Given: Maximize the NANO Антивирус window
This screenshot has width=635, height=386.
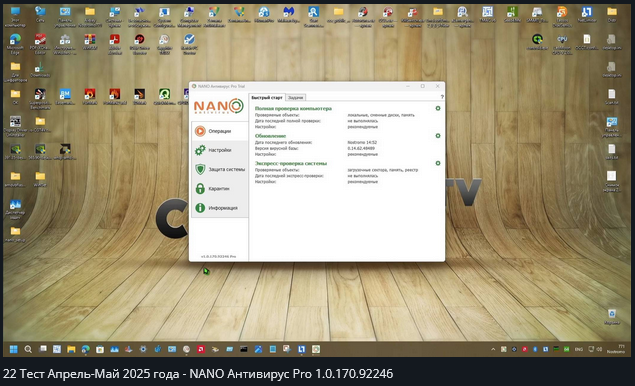Looking at the screenshot, I should tap(422, 86).
